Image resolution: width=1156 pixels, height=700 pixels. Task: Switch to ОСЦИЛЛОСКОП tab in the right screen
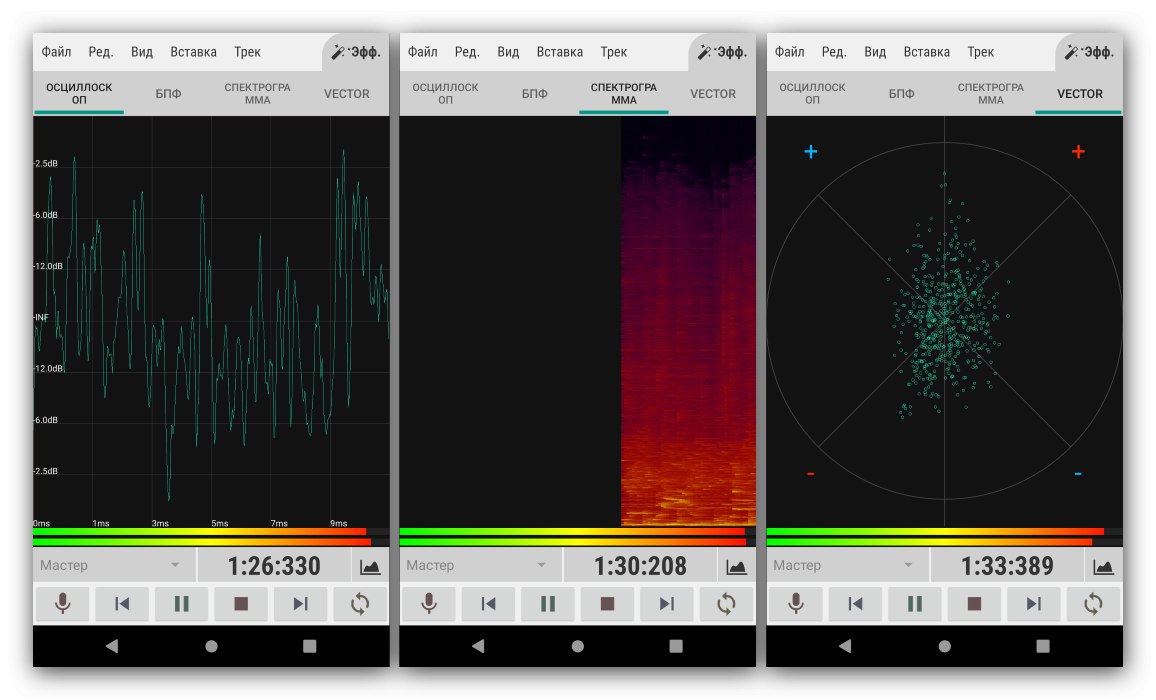pyautogui.click(x=812, y=94)
